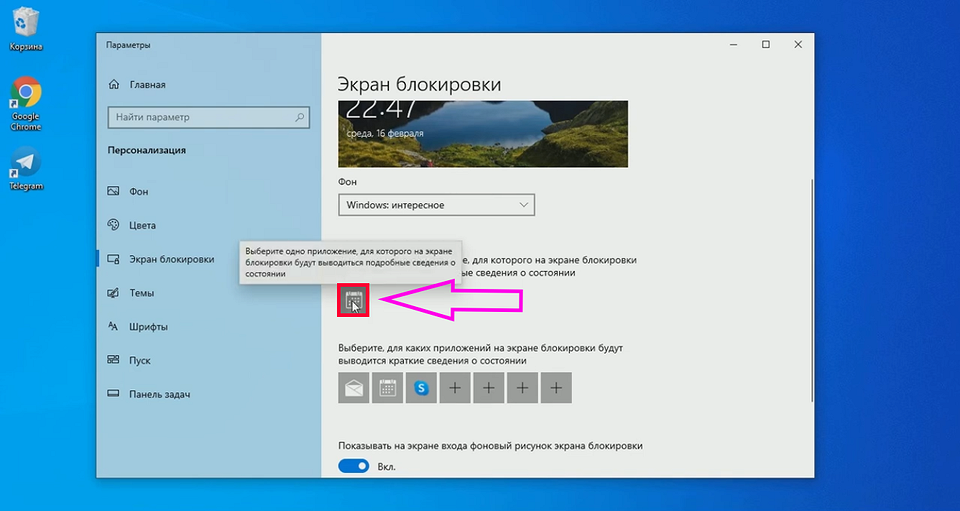Click the Цвета palette icon
This screenshot has width=960, height=511.
pos(113,225)
